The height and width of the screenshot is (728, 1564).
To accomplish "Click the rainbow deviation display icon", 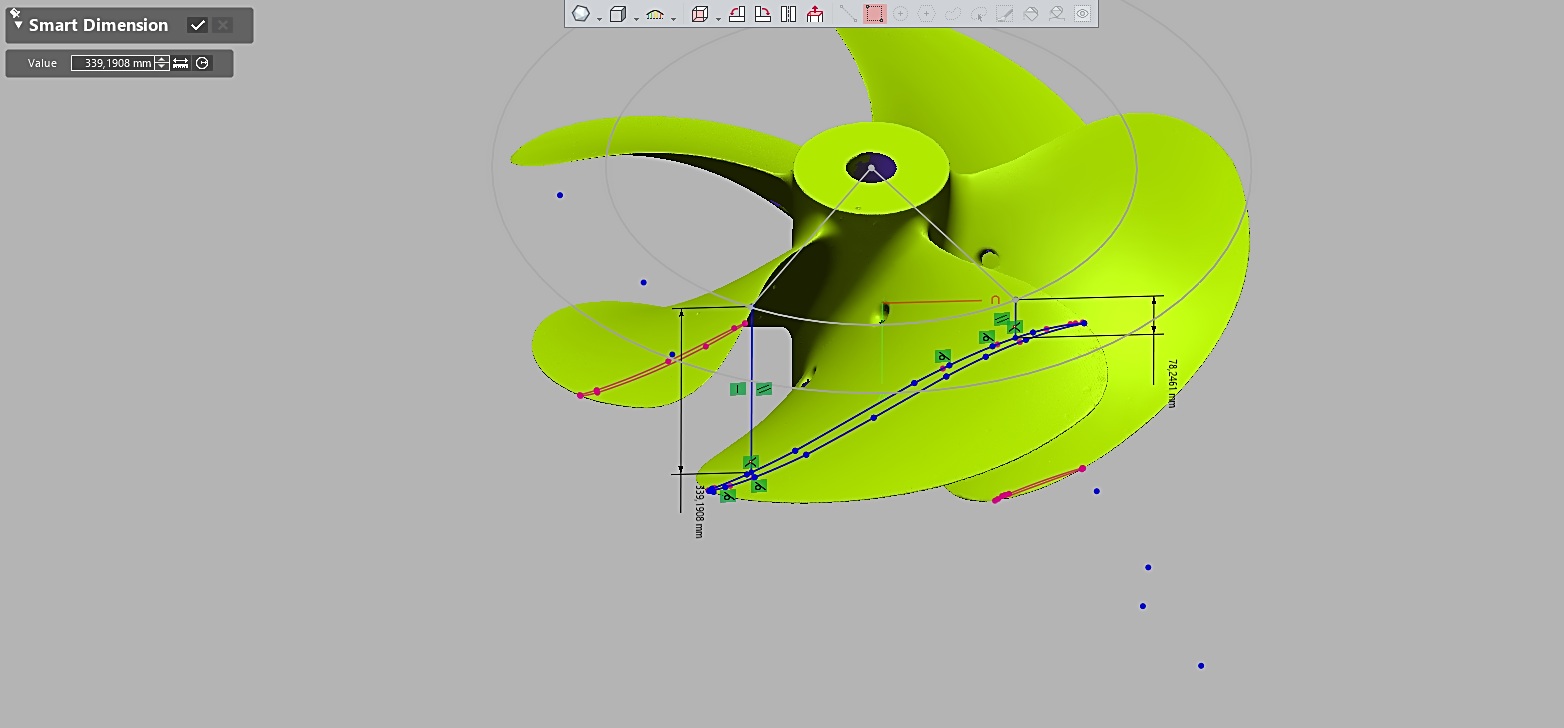I will [653, 14].
